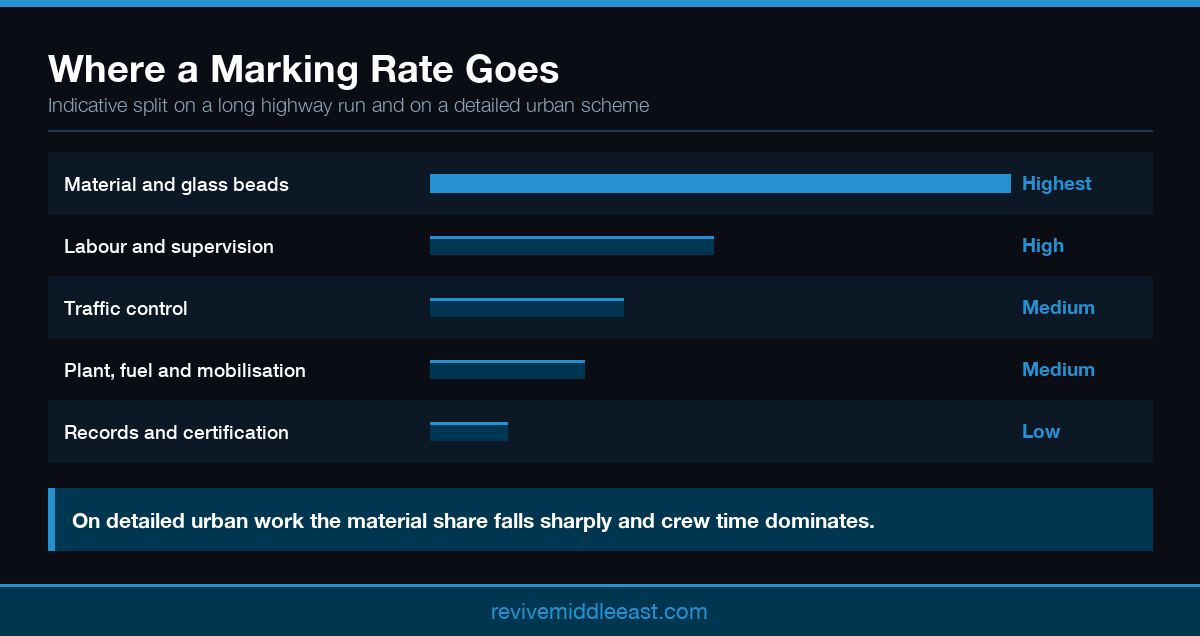
Task: Click the Material and glass beads bar
Action: (x=720, y=183)
